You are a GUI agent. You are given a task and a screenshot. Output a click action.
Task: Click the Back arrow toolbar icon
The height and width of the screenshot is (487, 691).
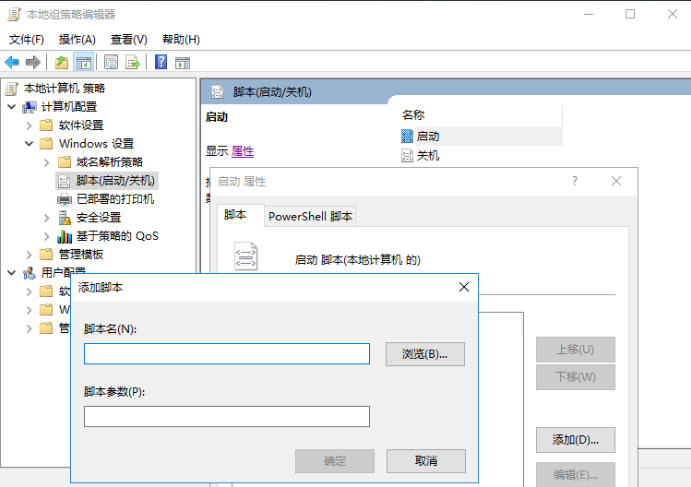point(12,63)
